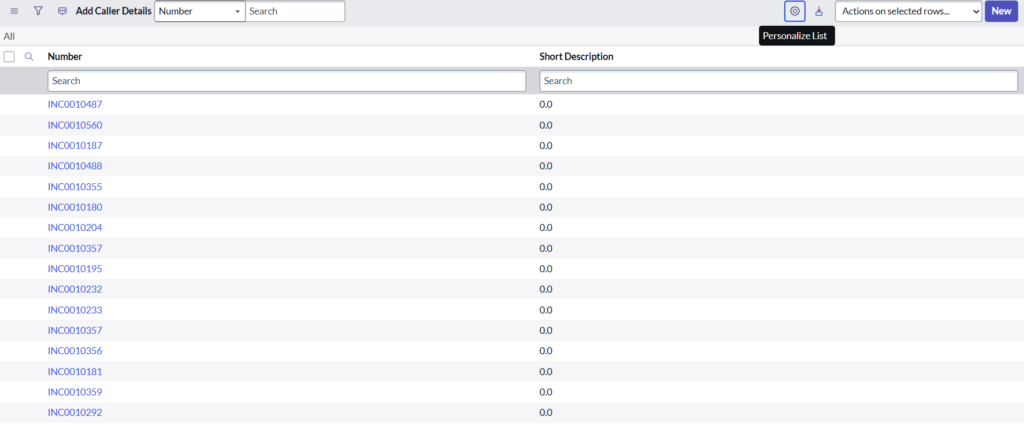Viewport: 1024px width, 426px height.
Task: Open incident INC0010487
Action: 75,105
